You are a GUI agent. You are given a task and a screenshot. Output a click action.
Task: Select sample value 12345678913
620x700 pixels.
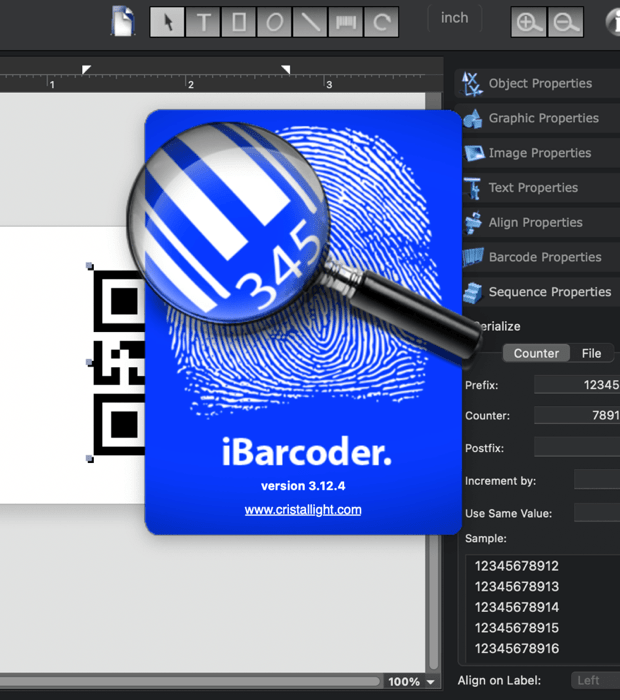click(516, 586)
